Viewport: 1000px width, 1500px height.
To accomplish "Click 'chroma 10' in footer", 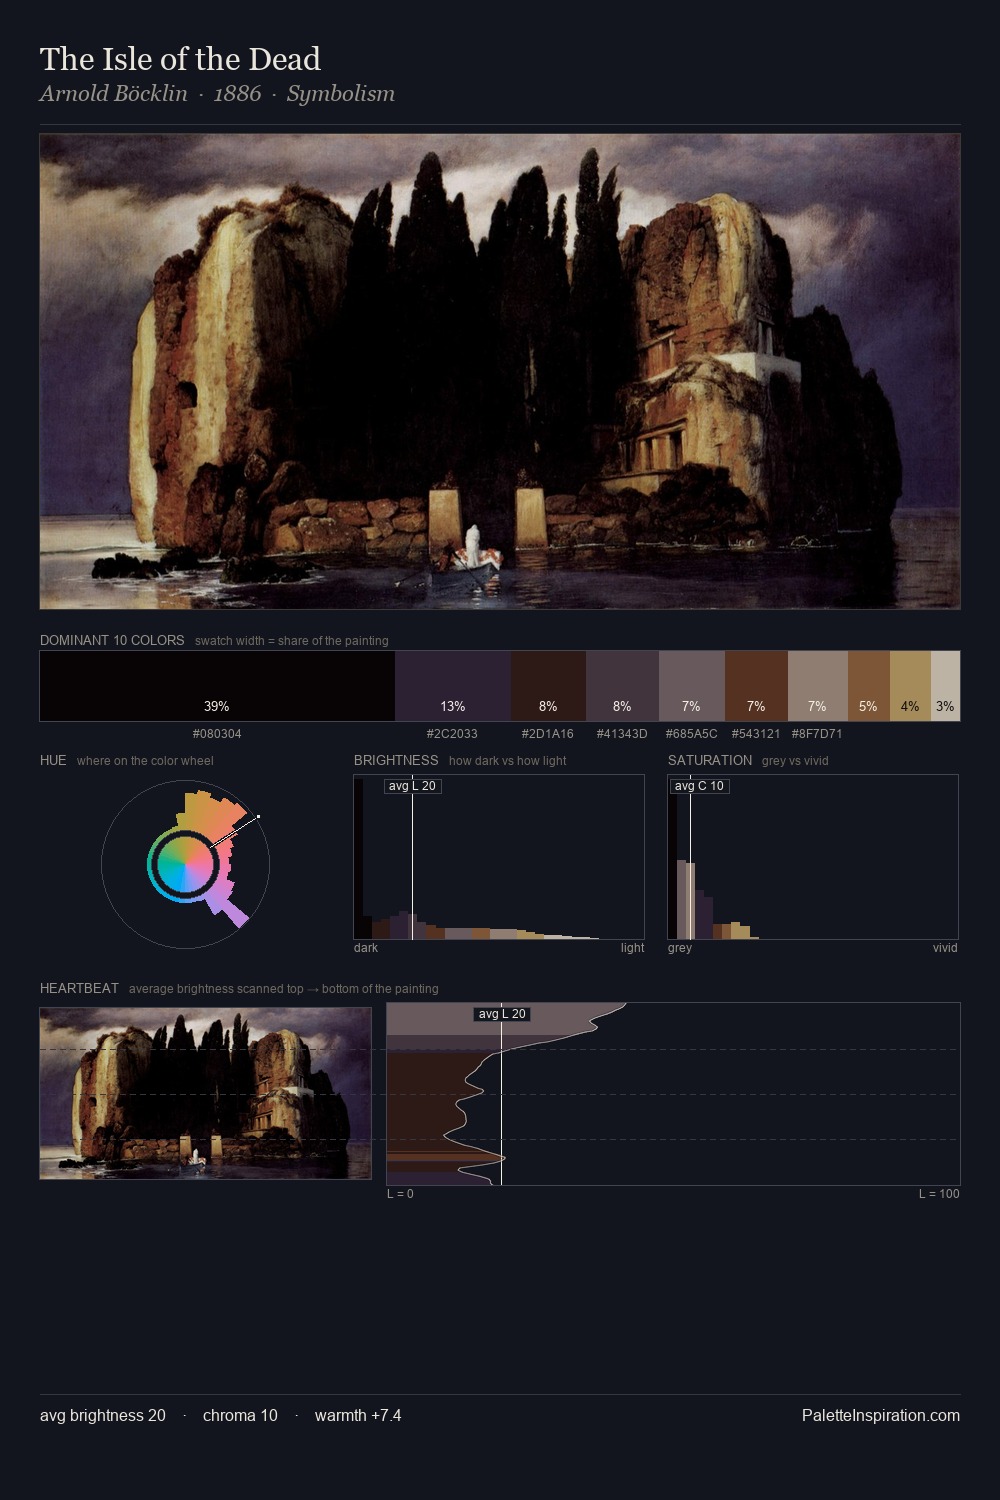I will pyautogui.click(x=240, y=1416).
